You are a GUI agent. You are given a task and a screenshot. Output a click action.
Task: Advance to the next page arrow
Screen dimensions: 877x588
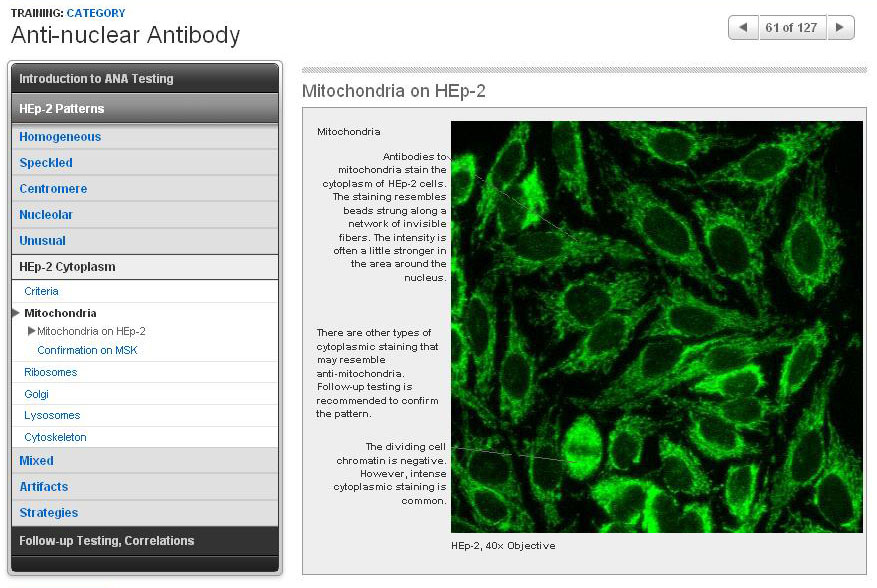tap(841, 28)
